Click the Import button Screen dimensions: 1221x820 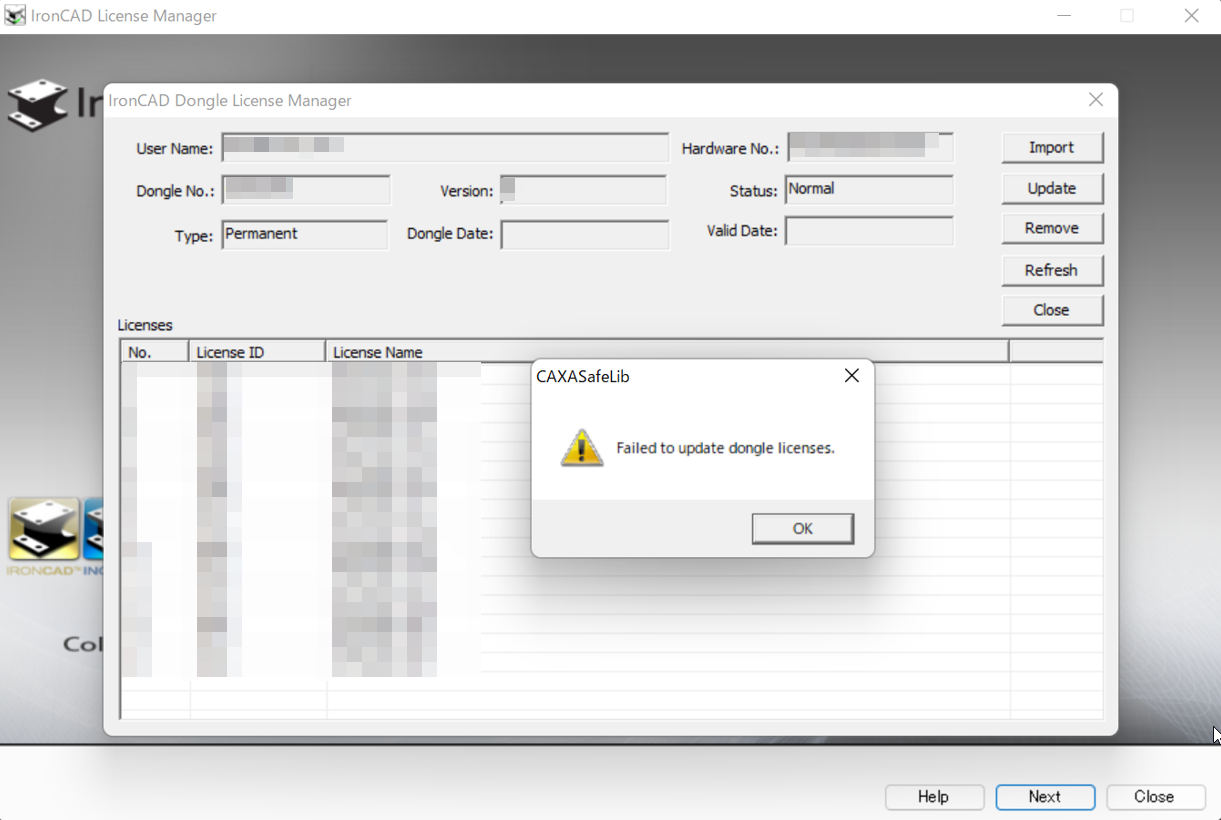coord(1052,148)
